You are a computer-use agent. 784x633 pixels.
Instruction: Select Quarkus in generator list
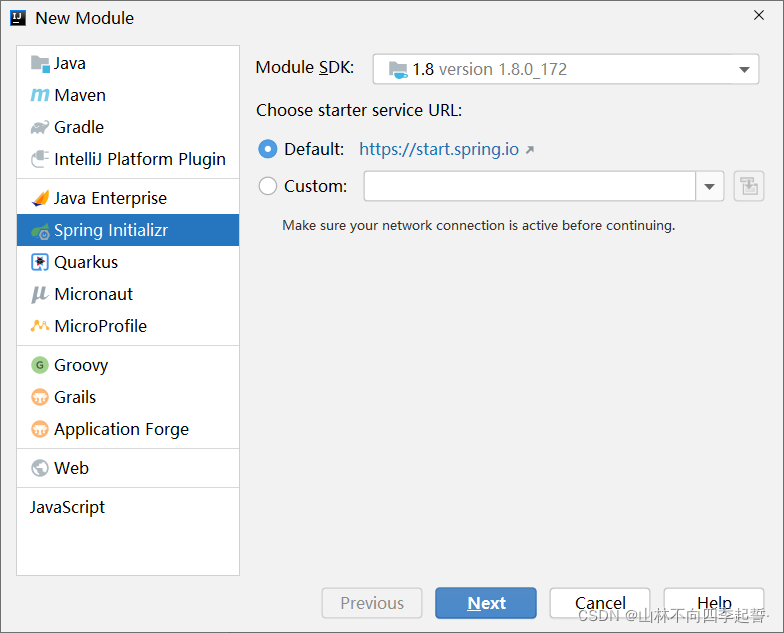click(128, 262)
